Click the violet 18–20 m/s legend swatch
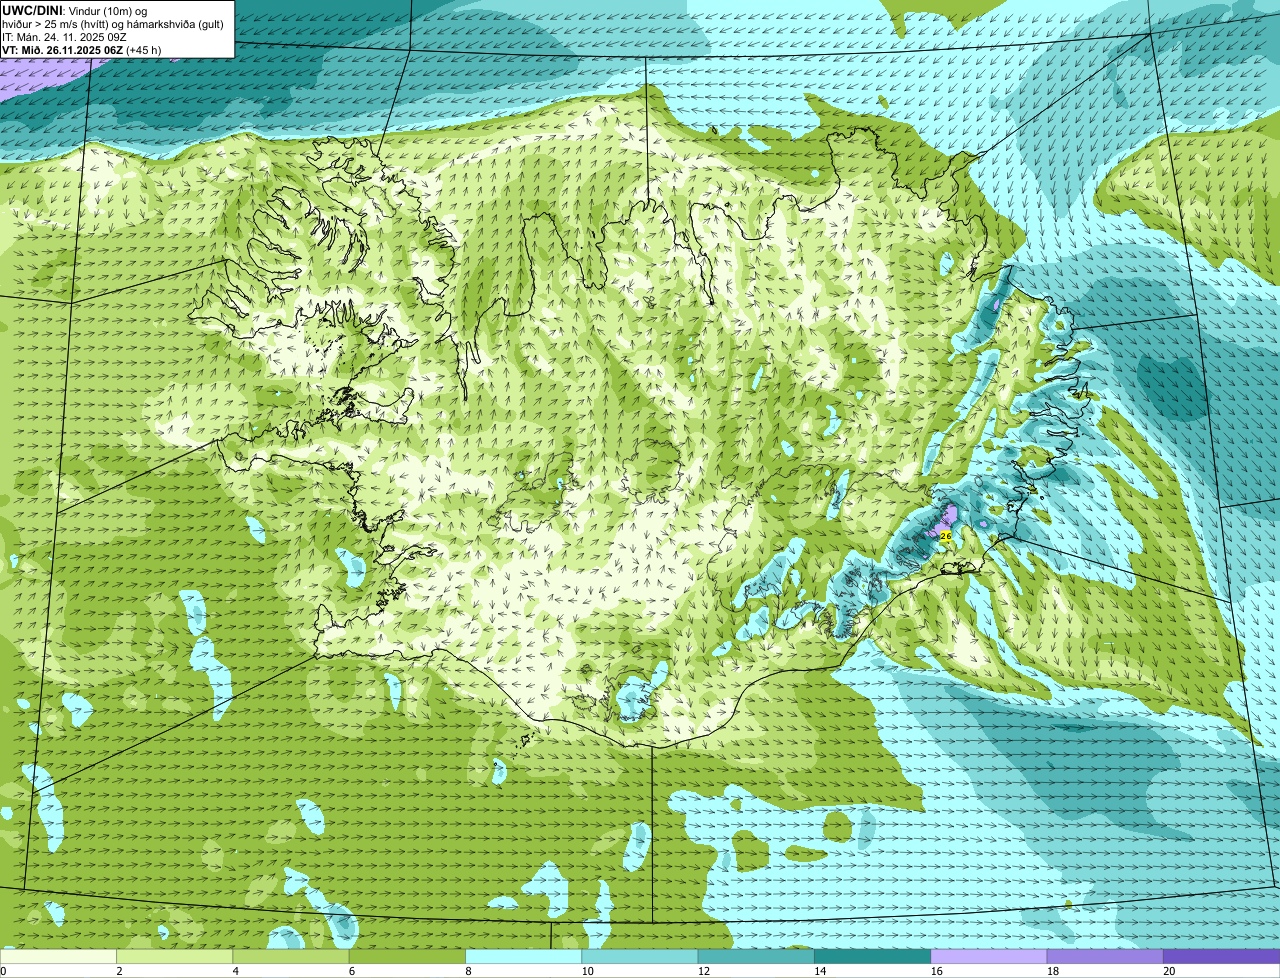 [1105, 956]
